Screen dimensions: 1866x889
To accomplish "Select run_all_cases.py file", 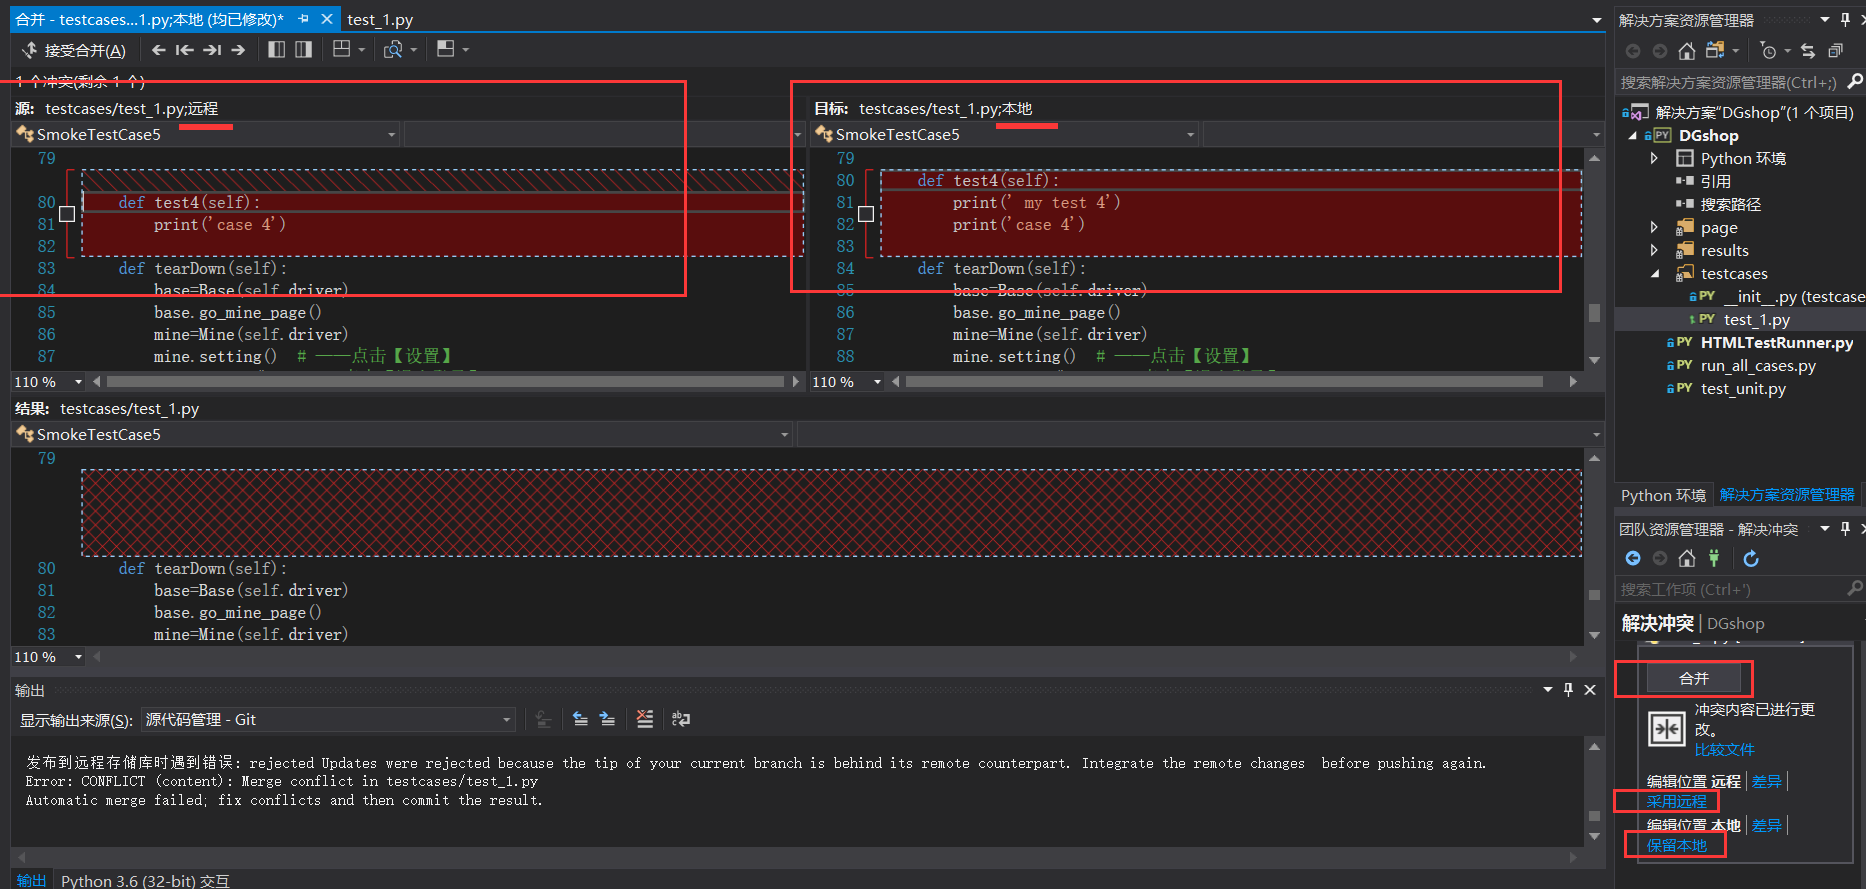I will (x=1757, y=365).
